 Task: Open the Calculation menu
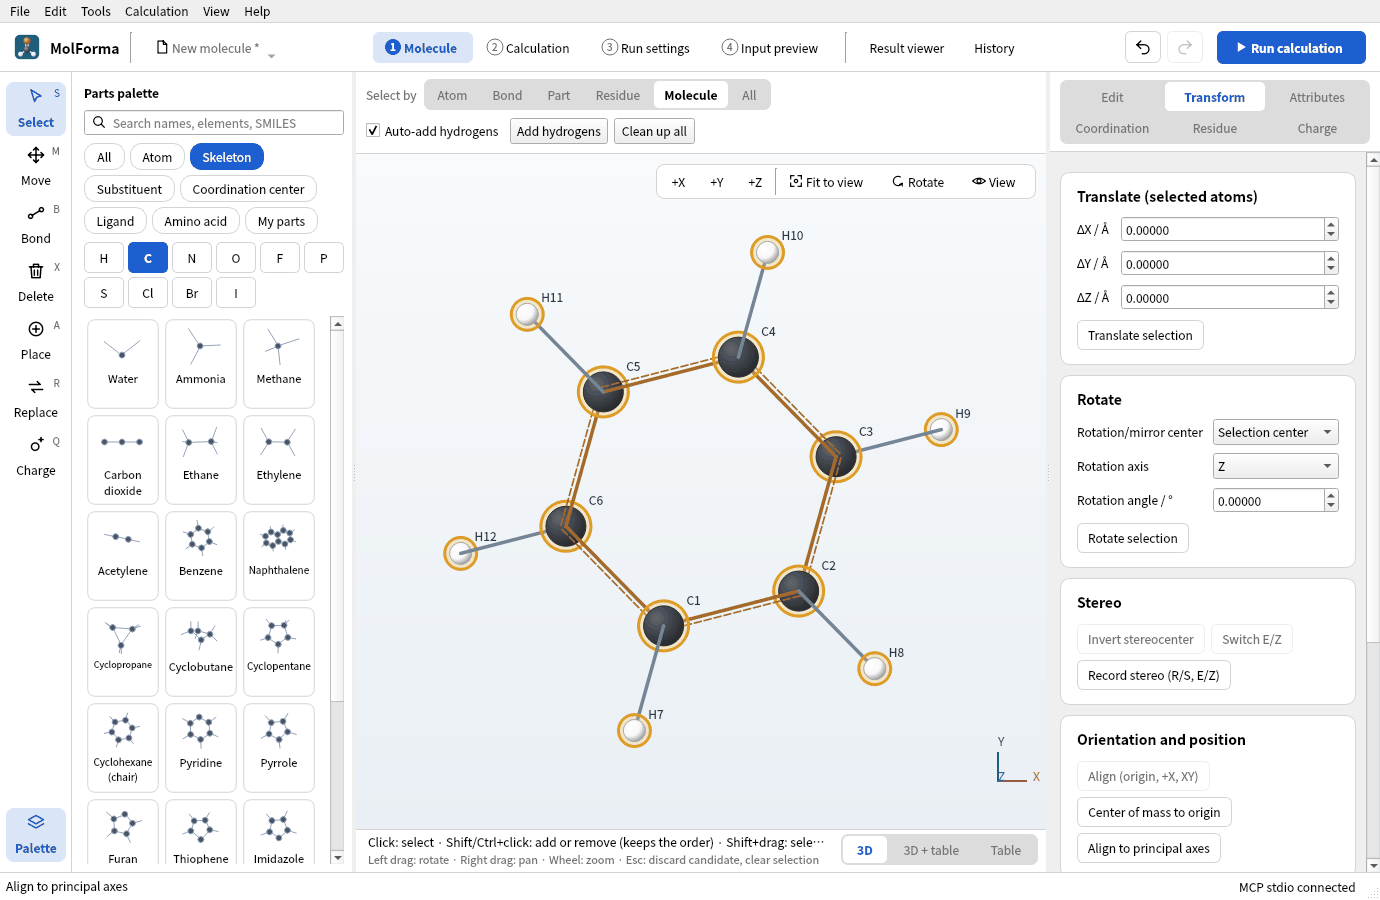click(x=156, y=11)
